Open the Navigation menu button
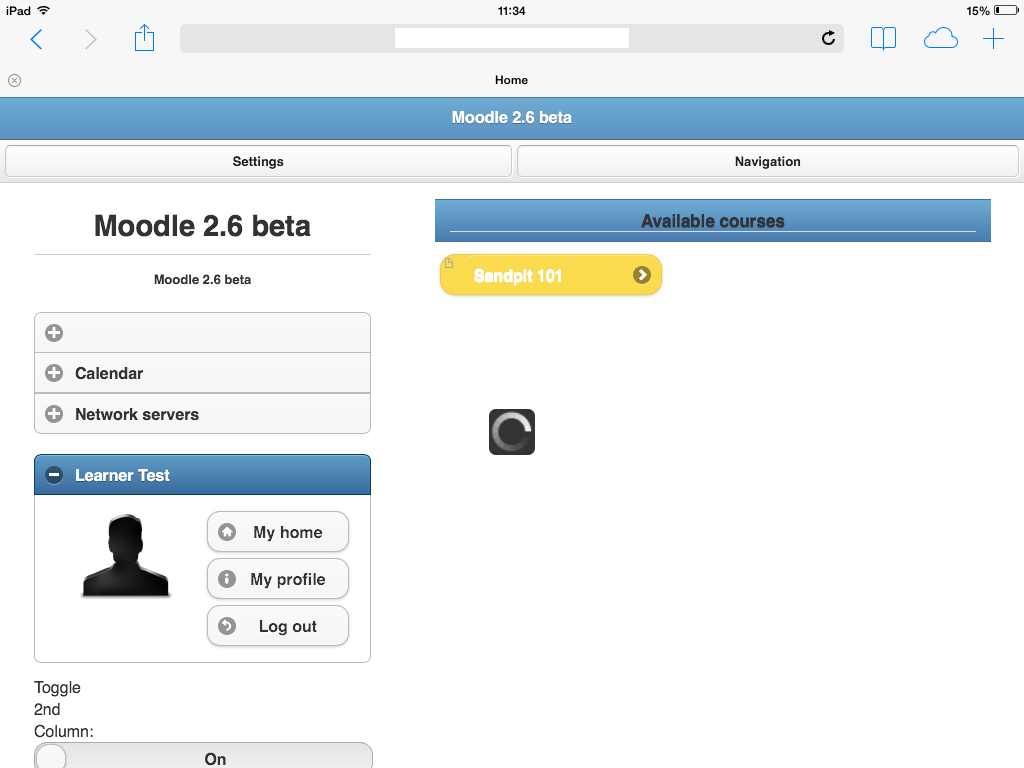This screenshot has height=768, width=1024. [767, 161]
